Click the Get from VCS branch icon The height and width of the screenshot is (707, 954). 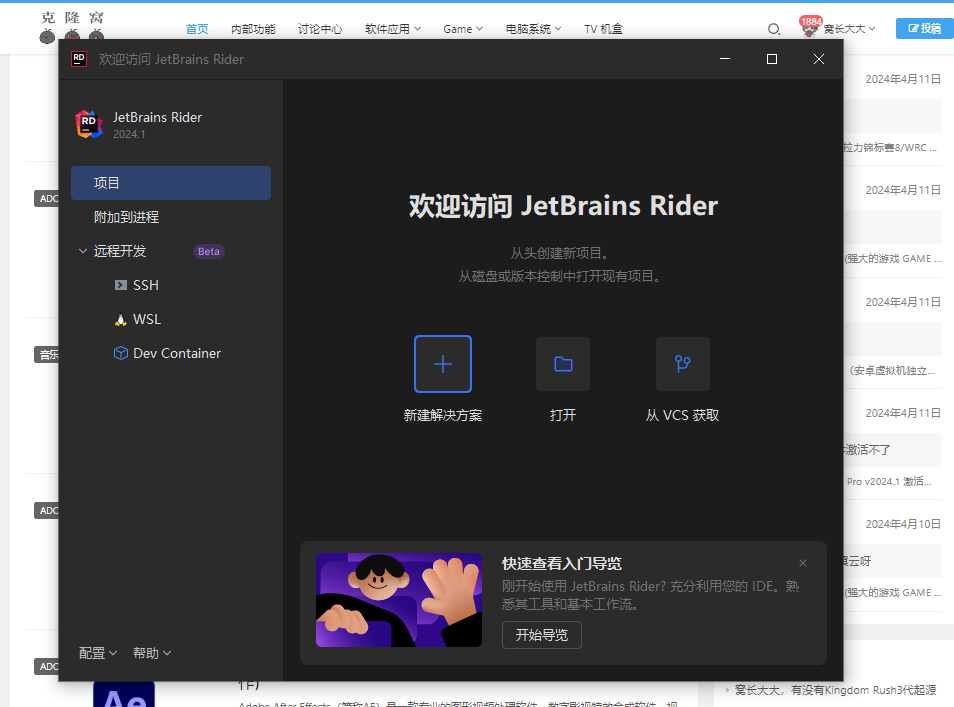[683, 364]
